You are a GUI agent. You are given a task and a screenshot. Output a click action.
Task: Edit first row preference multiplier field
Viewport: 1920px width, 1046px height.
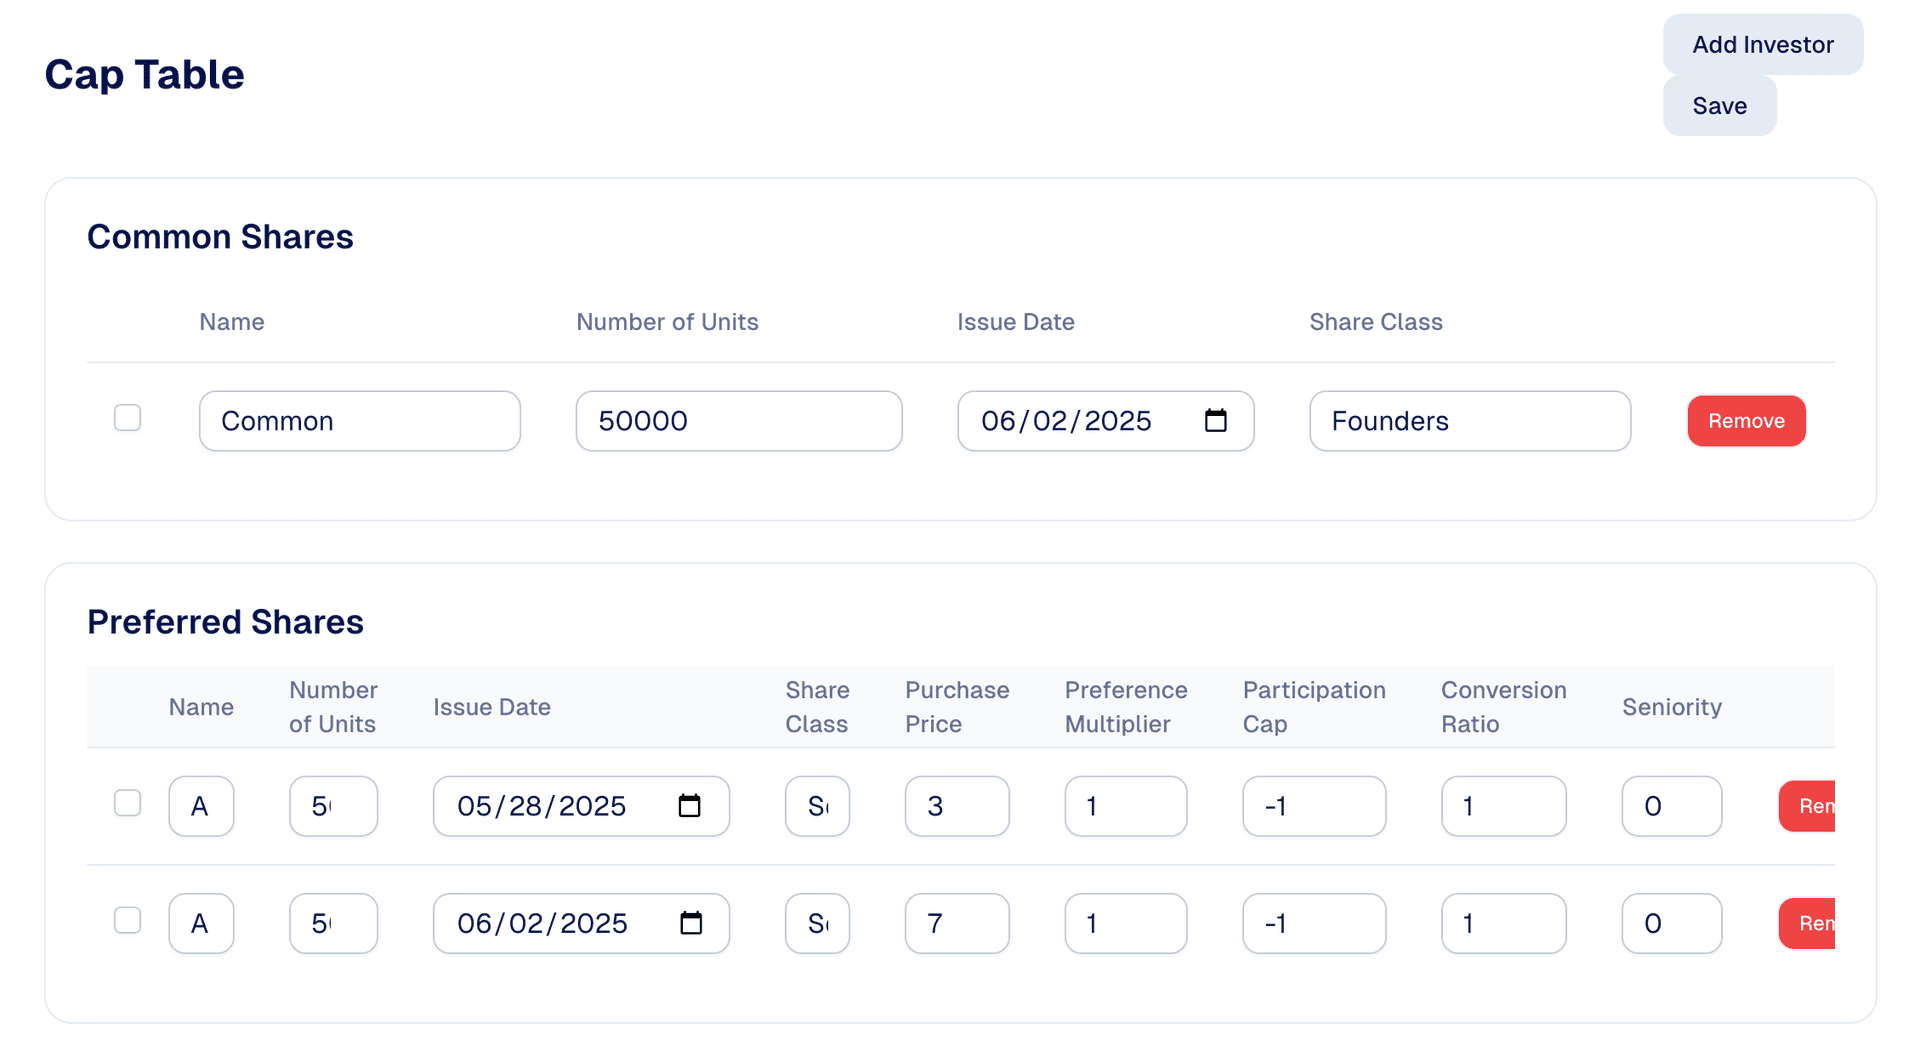(1125, 806)
